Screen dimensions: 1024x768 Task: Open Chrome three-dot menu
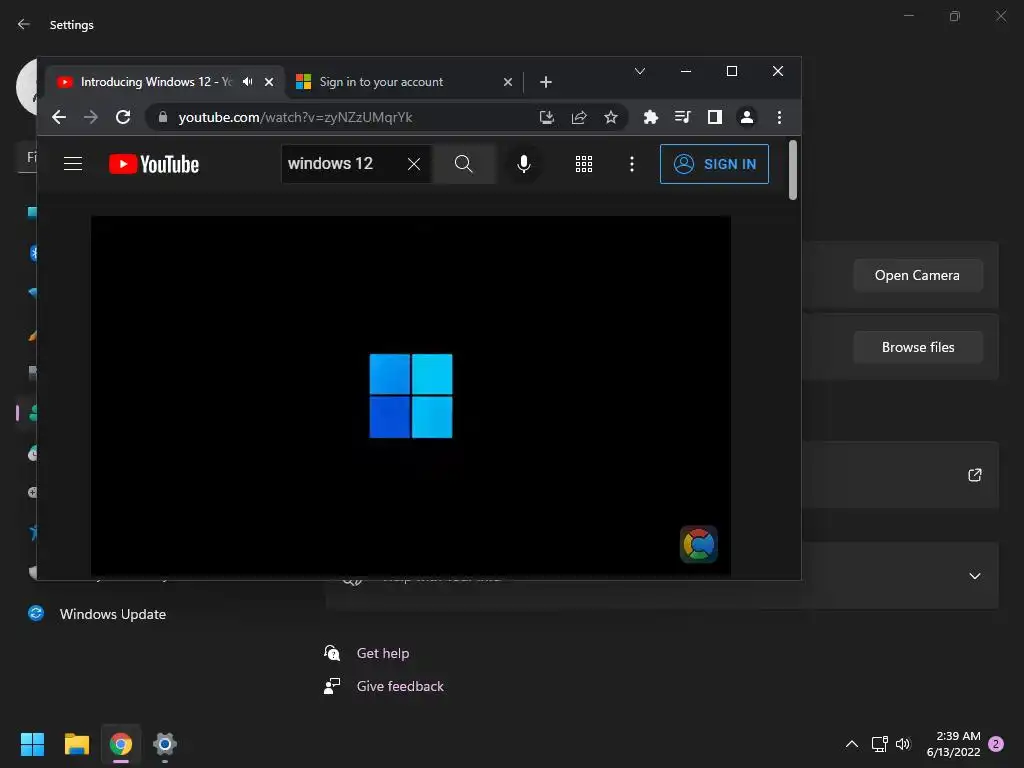tap(779, 118)
